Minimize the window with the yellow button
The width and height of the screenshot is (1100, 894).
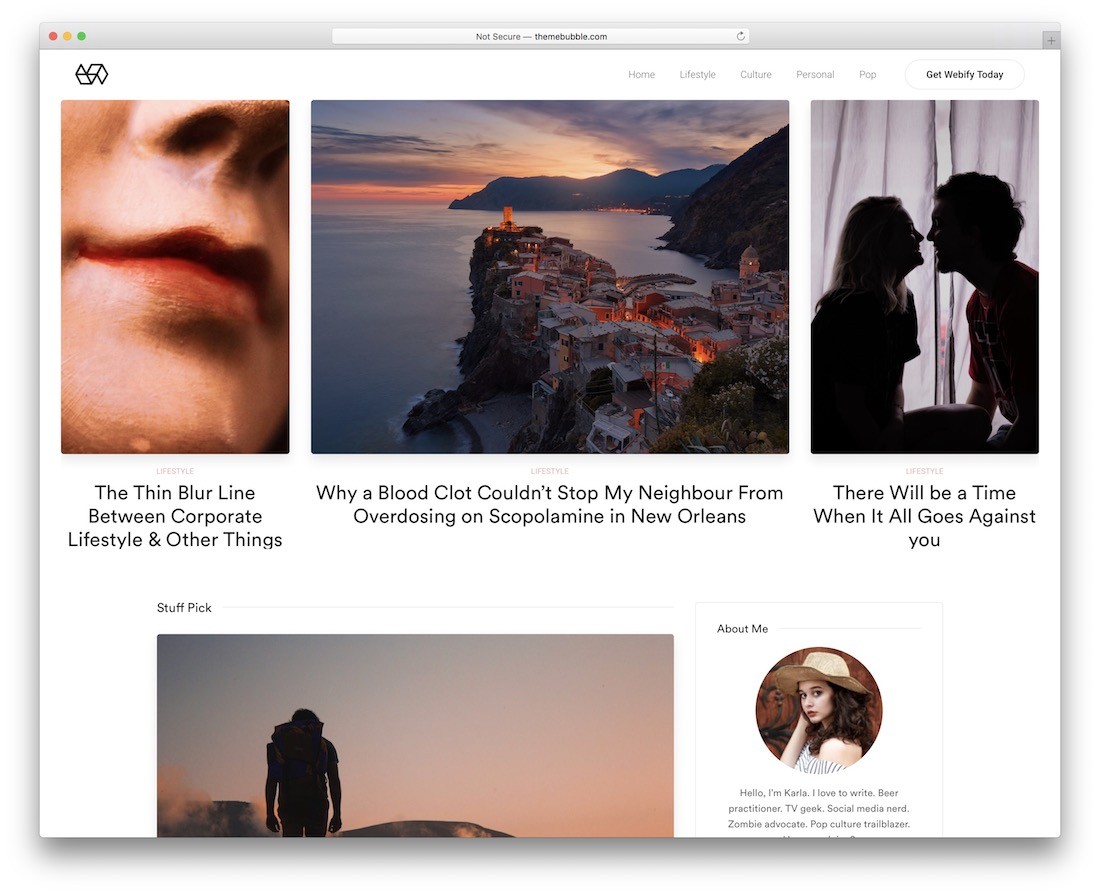coord(67,36)
